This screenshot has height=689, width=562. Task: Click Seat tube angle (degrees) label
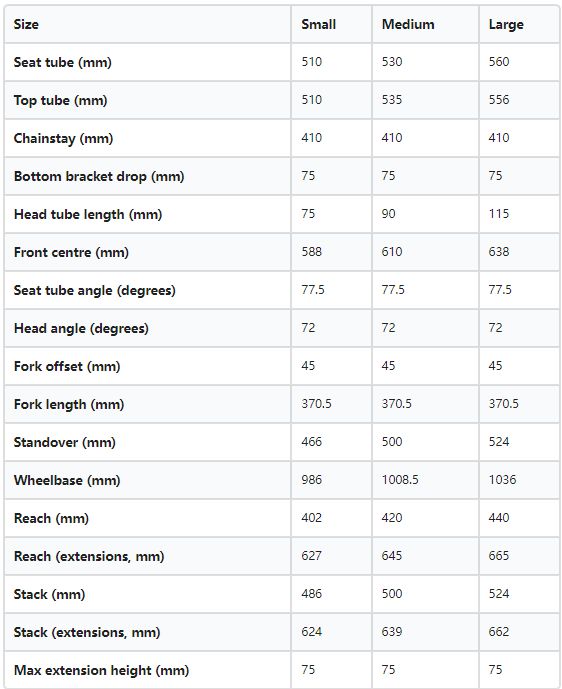(x=94, y=290)
